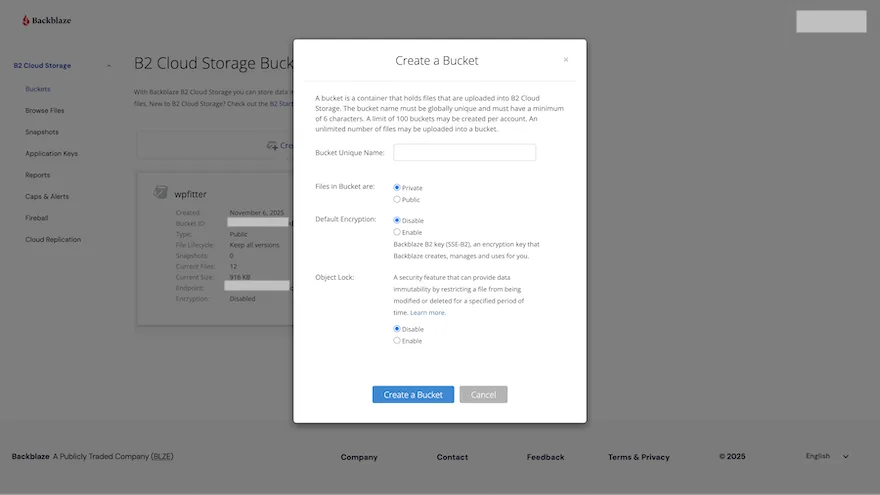Click the blue Create a Bucket button
This screenshot has width=880, height=495.
point(413,395)
